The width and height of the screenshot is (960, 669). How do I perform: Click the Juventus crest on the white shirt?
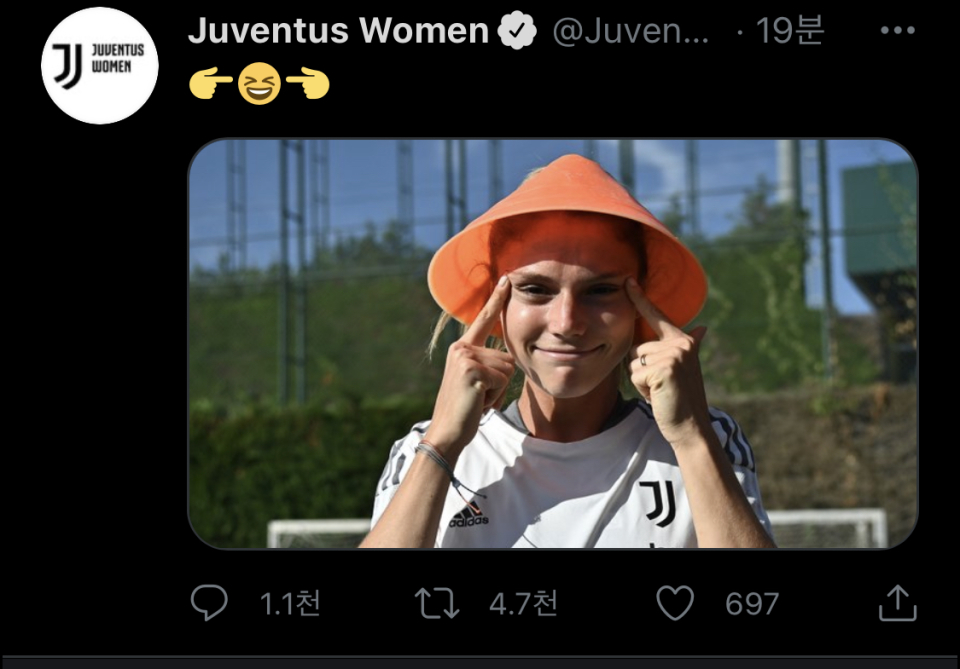pos(657,502)
